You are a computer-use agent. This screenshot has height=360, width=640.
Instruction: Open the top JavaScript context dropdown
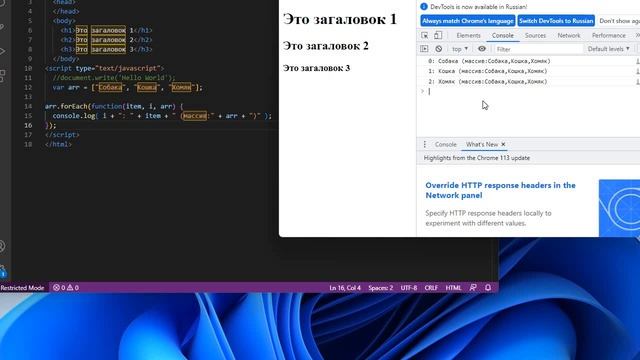(460, 49)
